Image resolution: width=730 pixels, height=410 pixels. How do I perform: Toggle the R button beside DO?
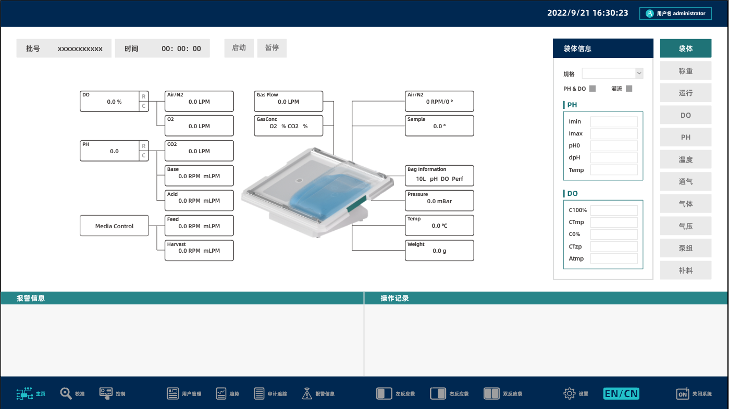[143, 96]
